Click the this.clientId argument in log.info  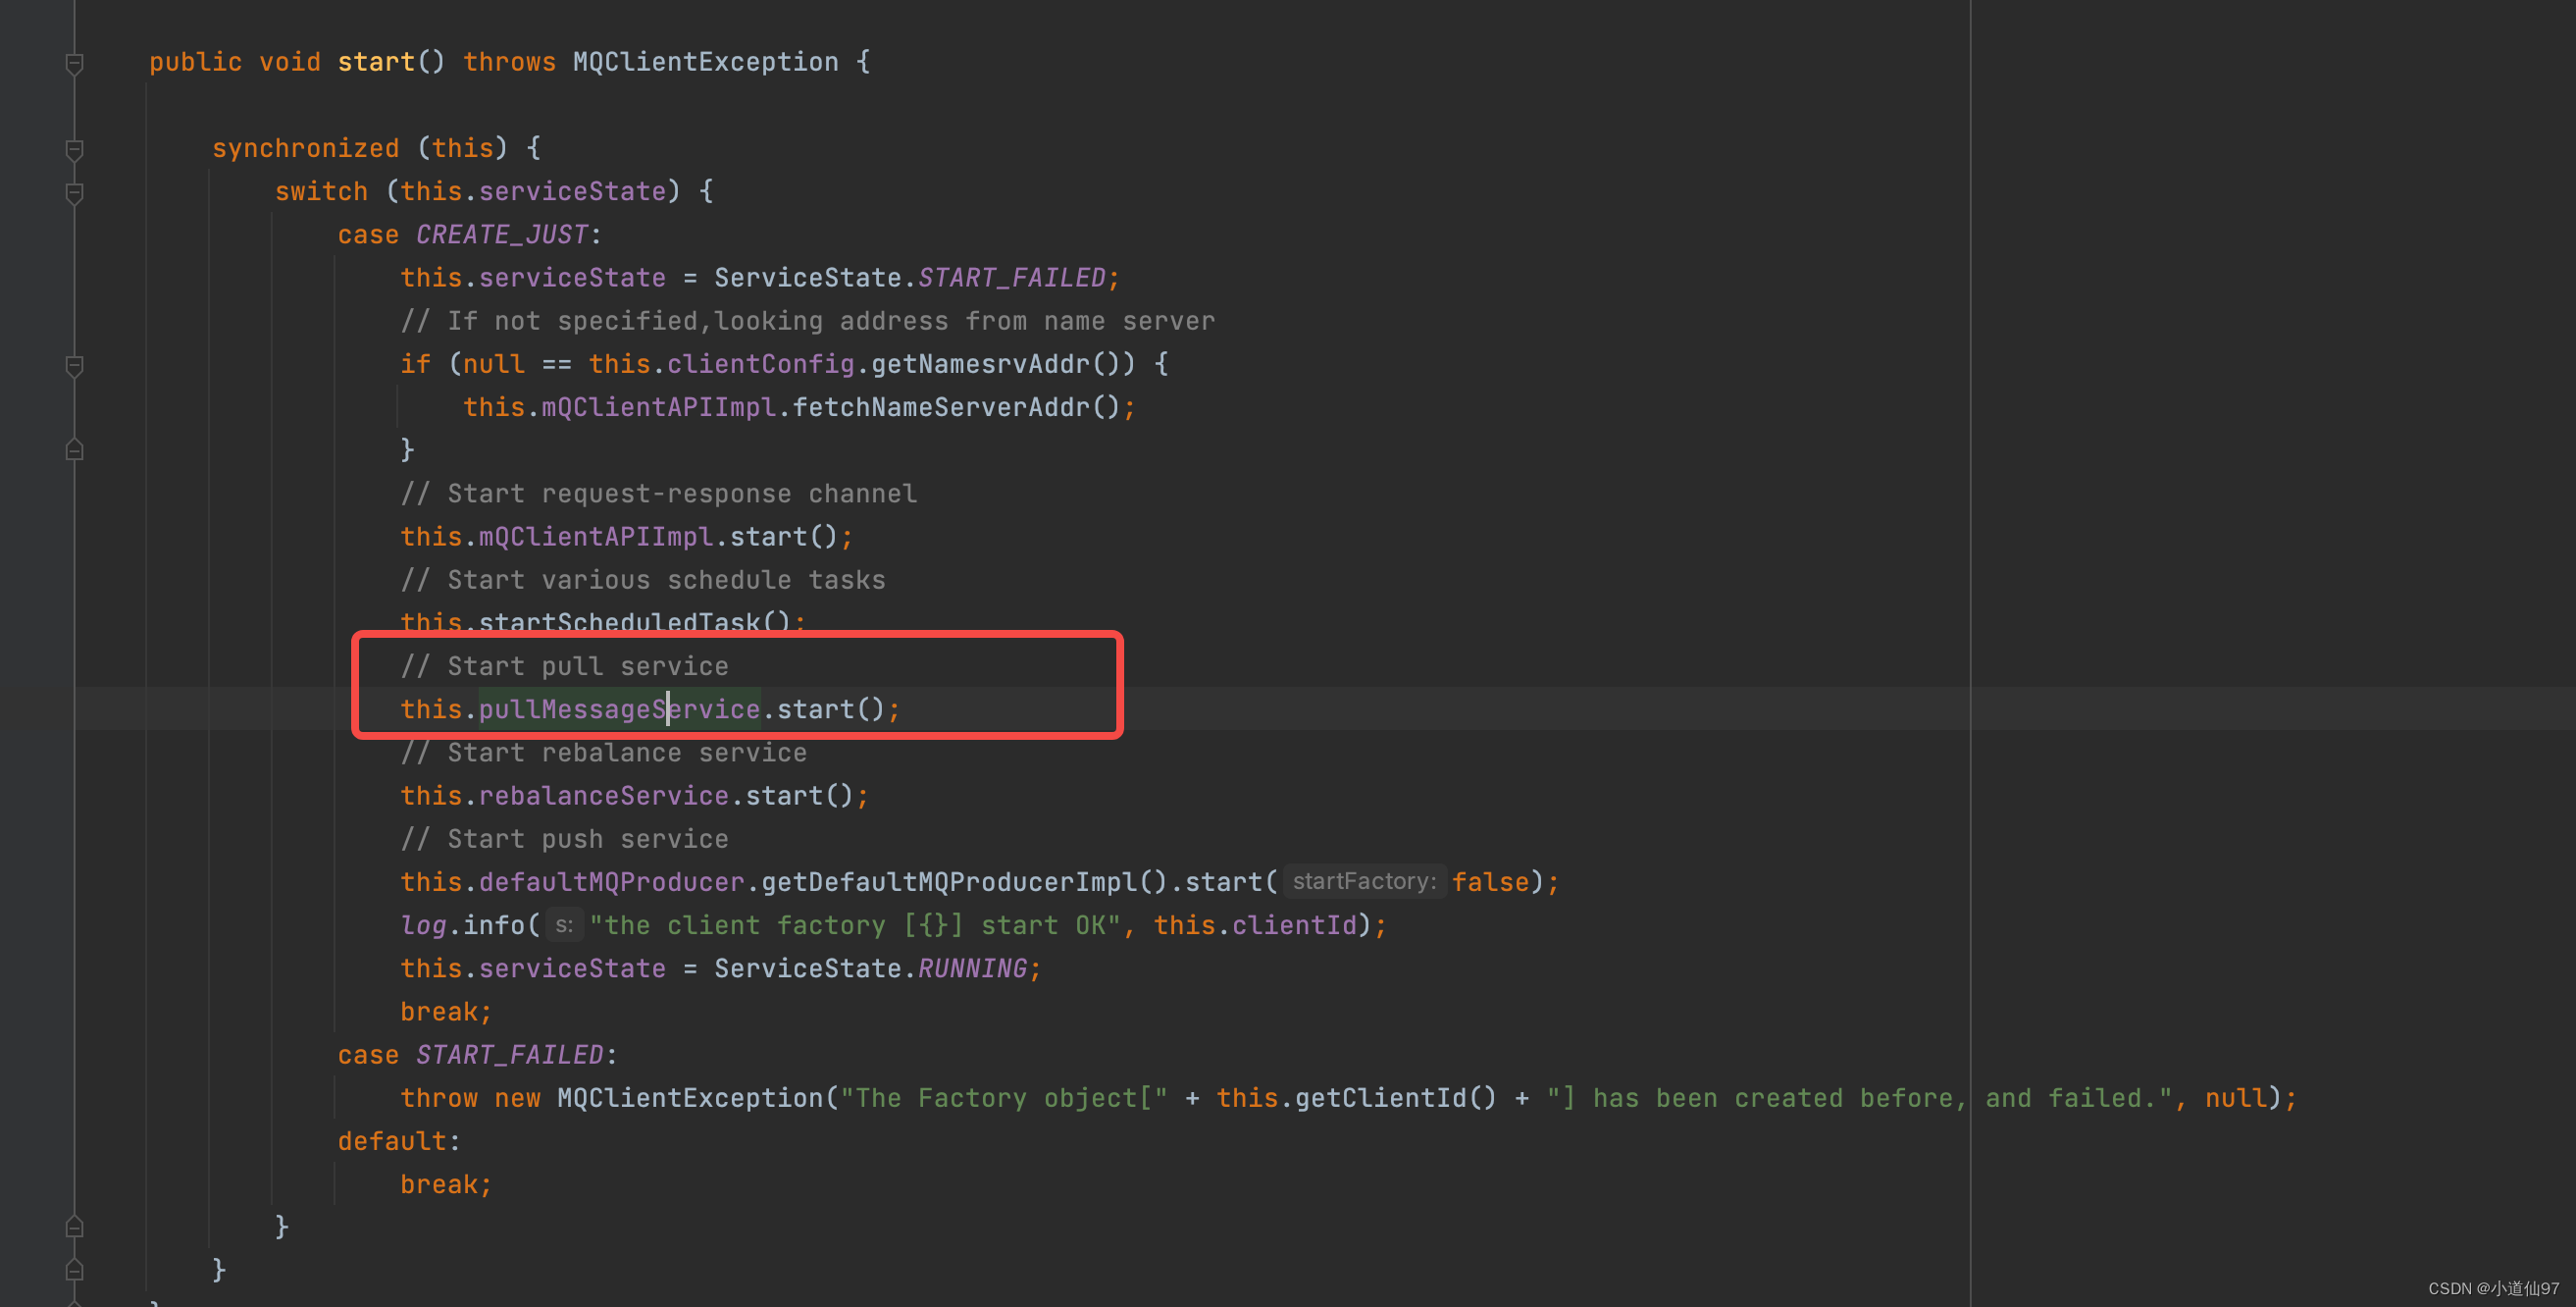[1255, 925]
